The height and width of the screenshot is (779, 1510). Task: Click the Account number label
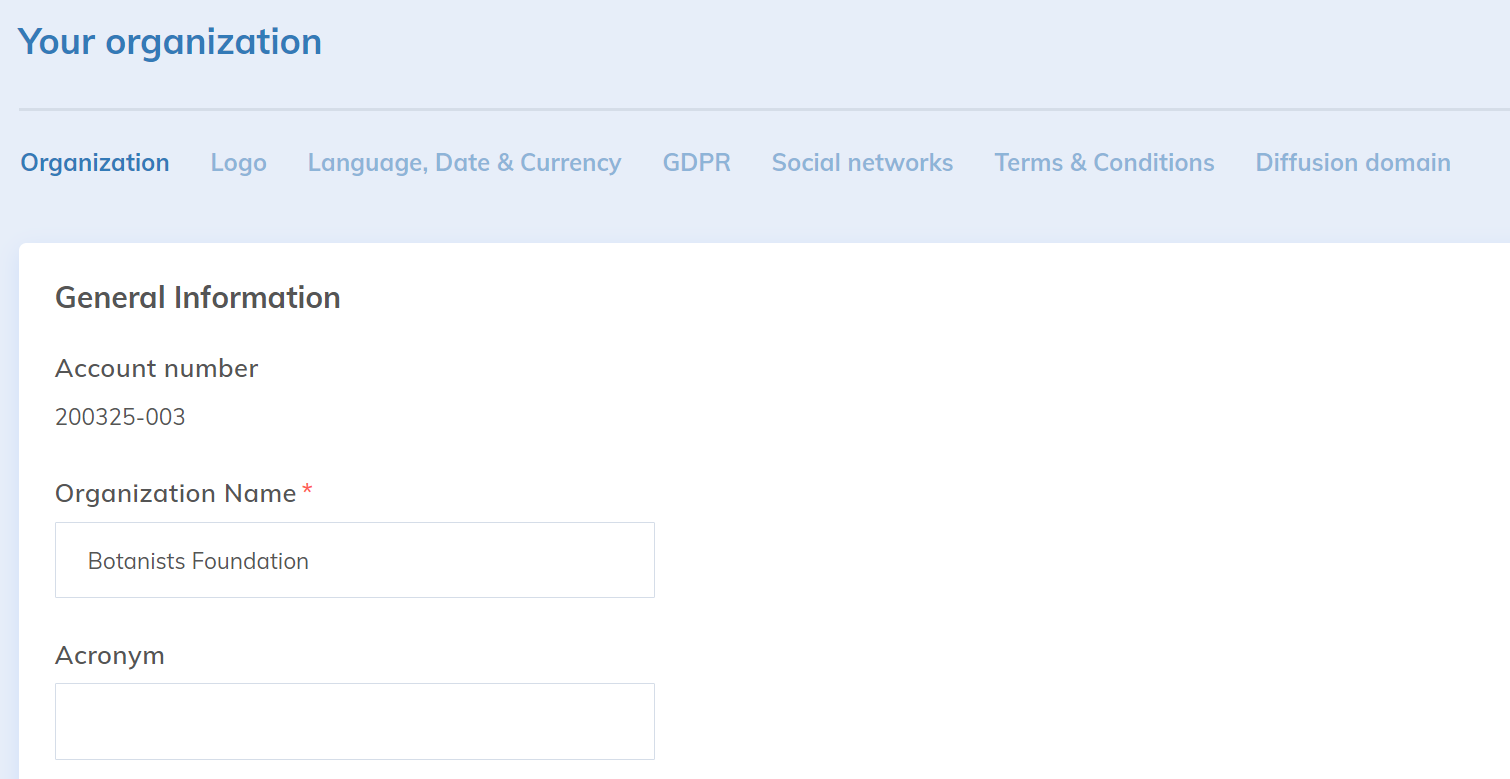coord(156,369)
